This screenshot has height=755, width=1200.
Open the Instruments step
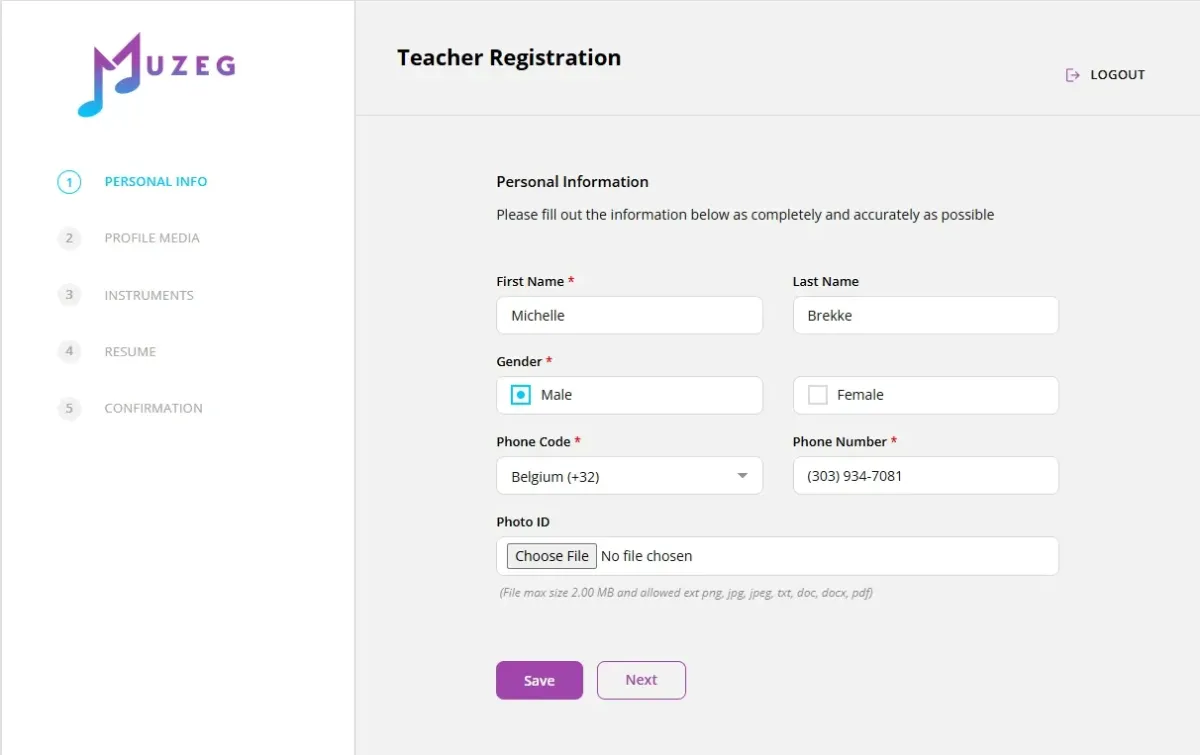(x=149, y=295)
